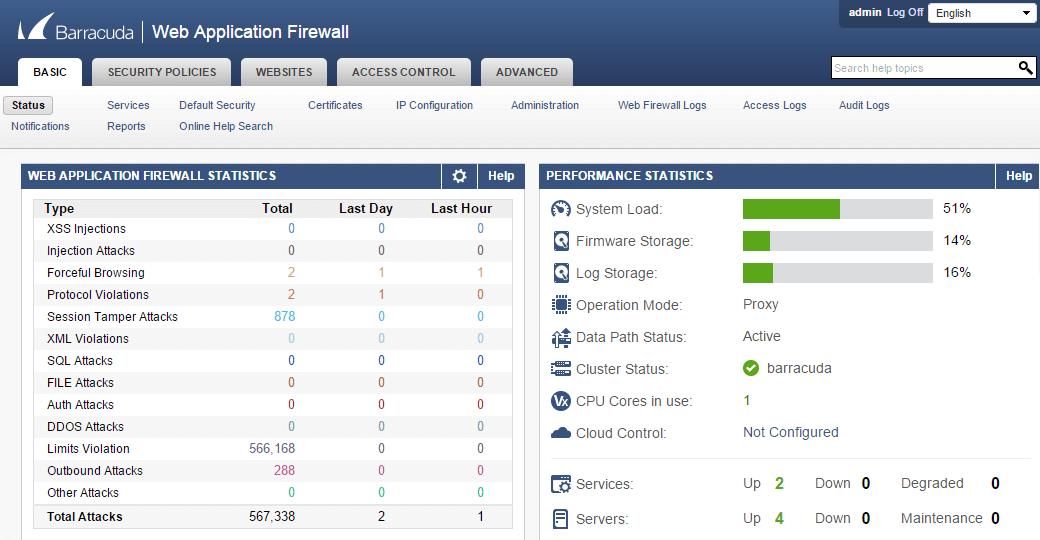Image resolution: width=1040 pixels, height=540 pixels.
Task: Click the Servers Maintenance count 0
Action: [996, 518]
